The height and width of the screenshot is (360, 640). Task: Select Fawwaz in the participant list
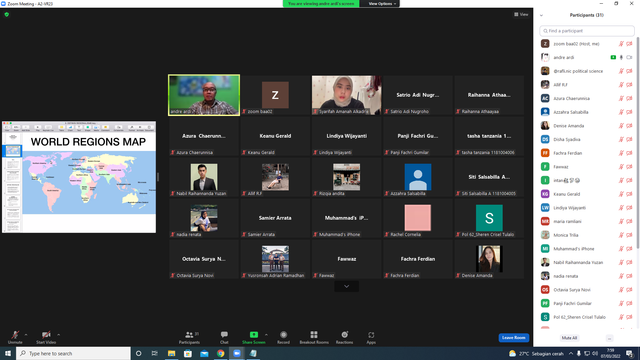tap(587, 167)
